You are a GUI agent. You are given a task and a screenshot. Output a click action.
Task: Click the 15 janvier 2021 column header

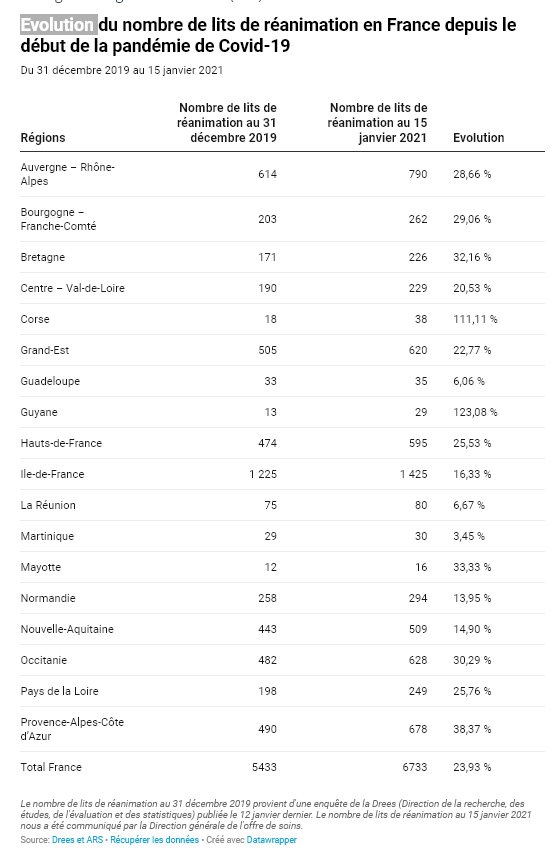pyautogui.click(x=377, y=122)
